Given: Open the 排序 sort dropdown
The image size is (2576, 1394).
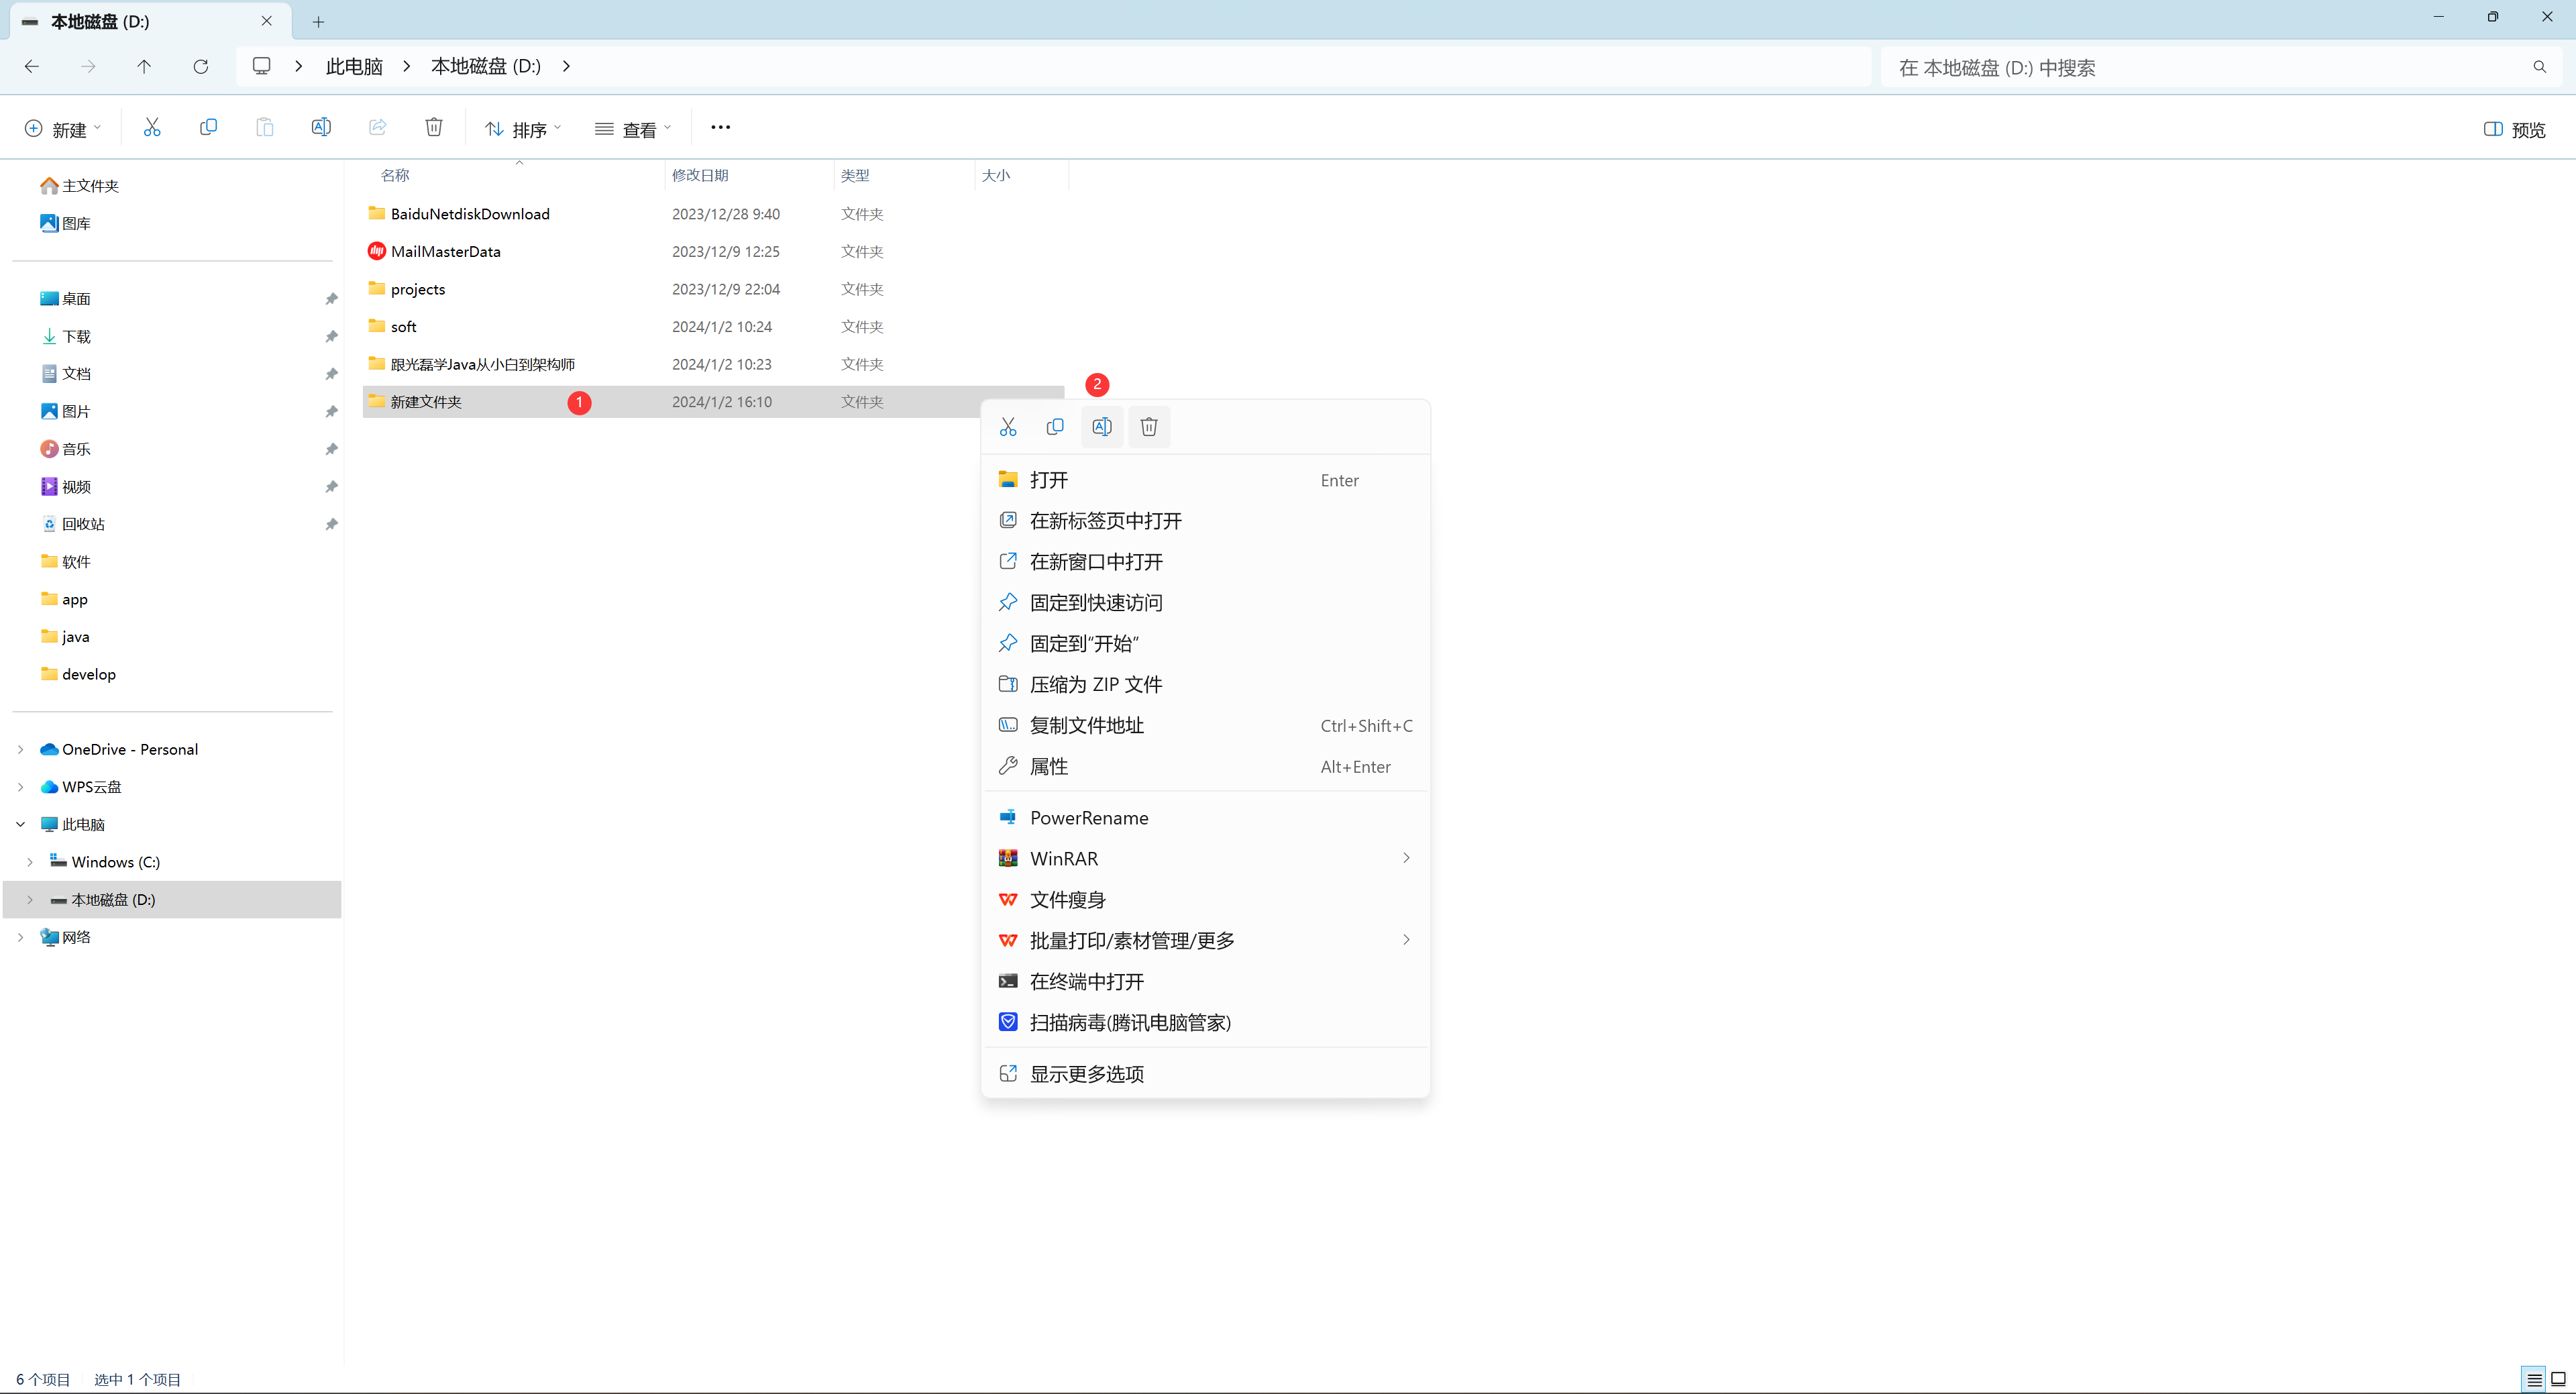Looking at the screenshot, I should pyautogui.click(x=523, y=129).
